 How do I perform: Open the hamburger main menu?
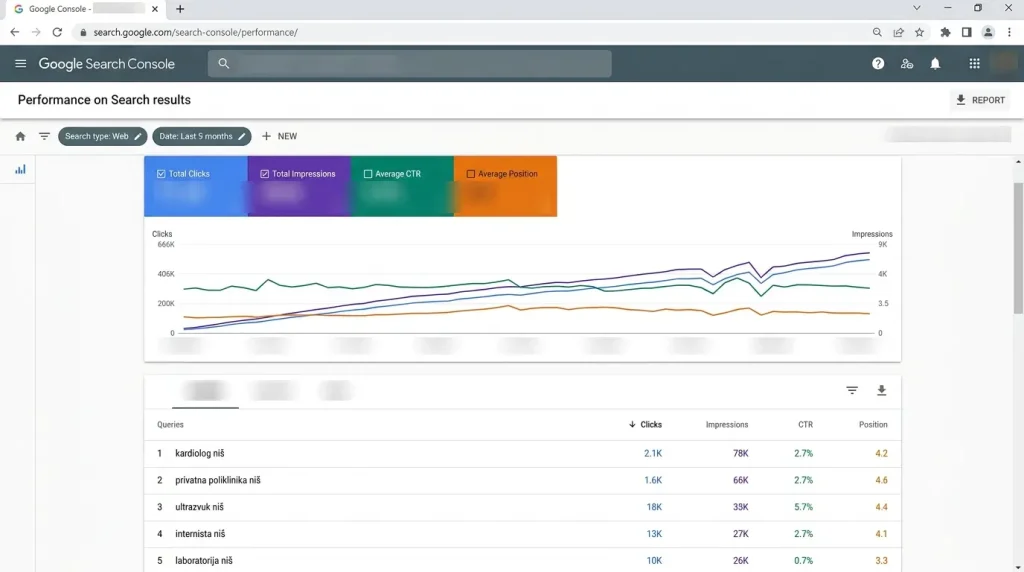click(20, 63)
